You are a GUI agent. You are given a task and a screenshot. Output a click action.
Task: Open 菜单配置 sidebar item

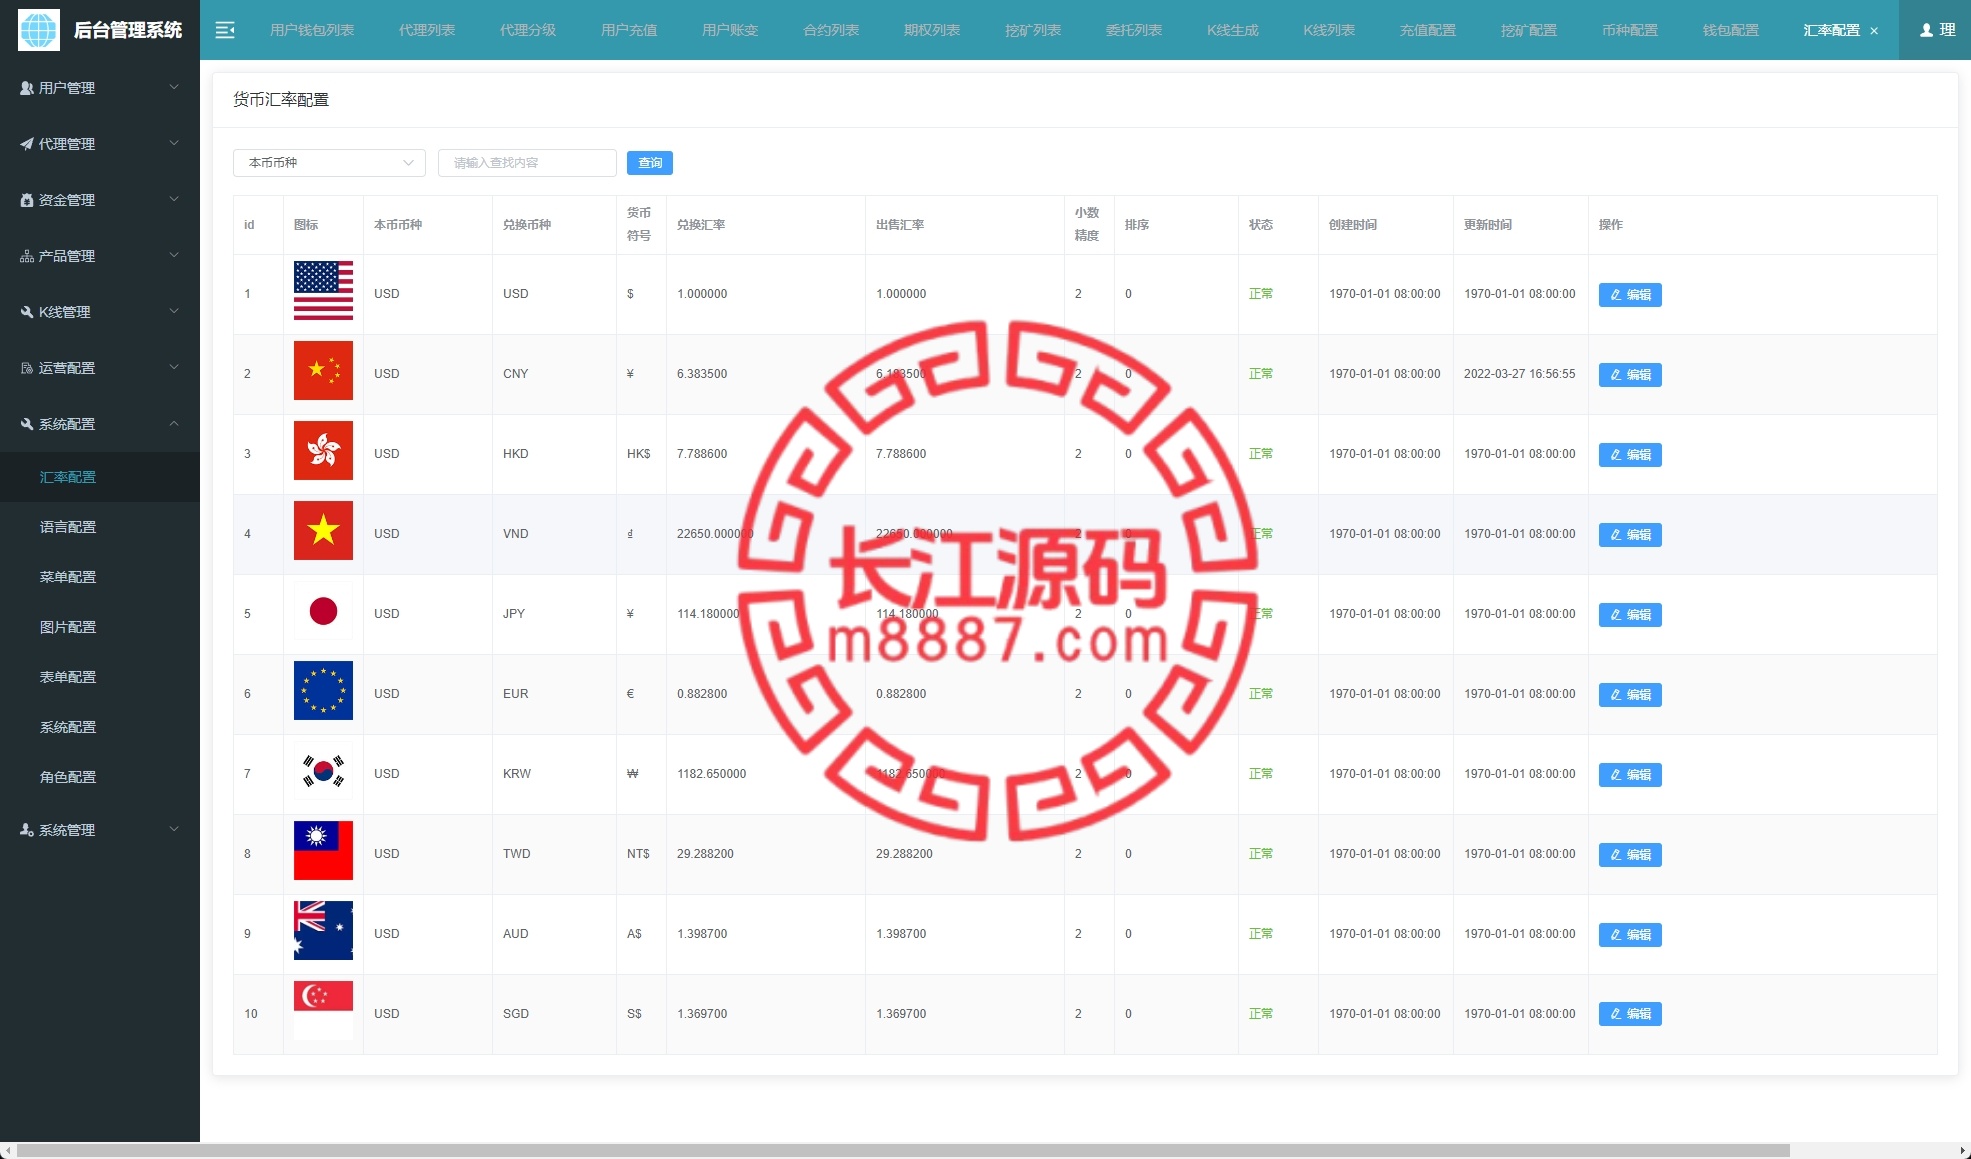100,577
